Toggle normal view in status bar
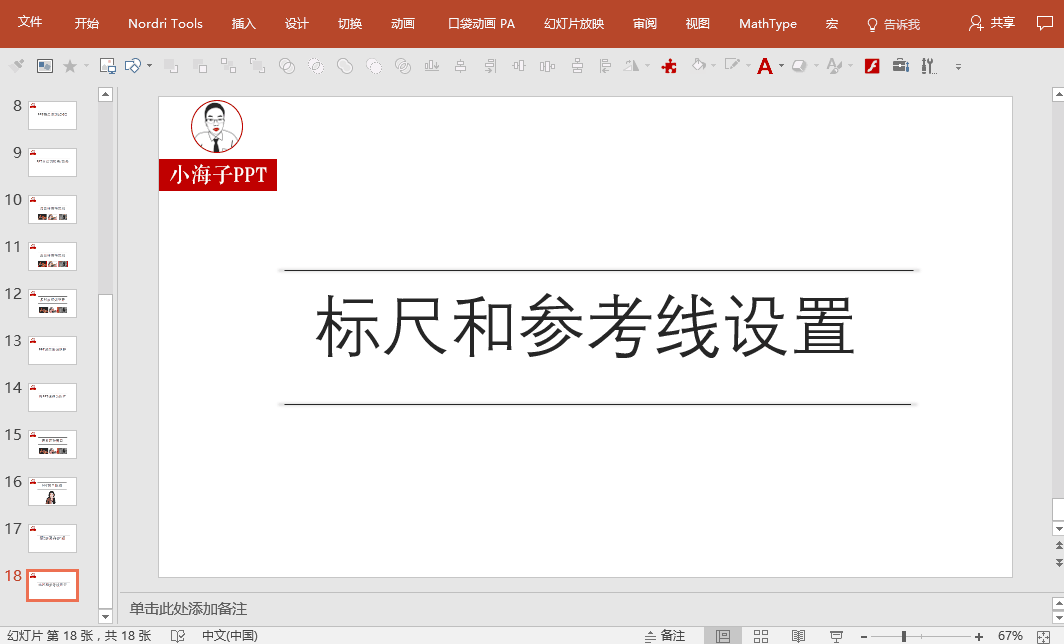The image size is (1064, 644). (x=723, y=636)
